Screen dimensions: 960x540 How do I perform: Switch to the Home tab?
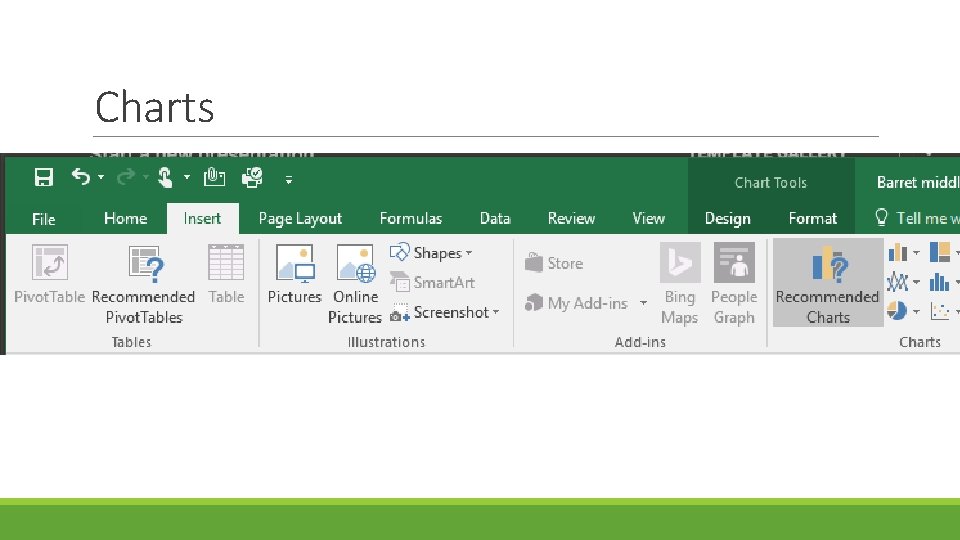[x=126, y=219]
